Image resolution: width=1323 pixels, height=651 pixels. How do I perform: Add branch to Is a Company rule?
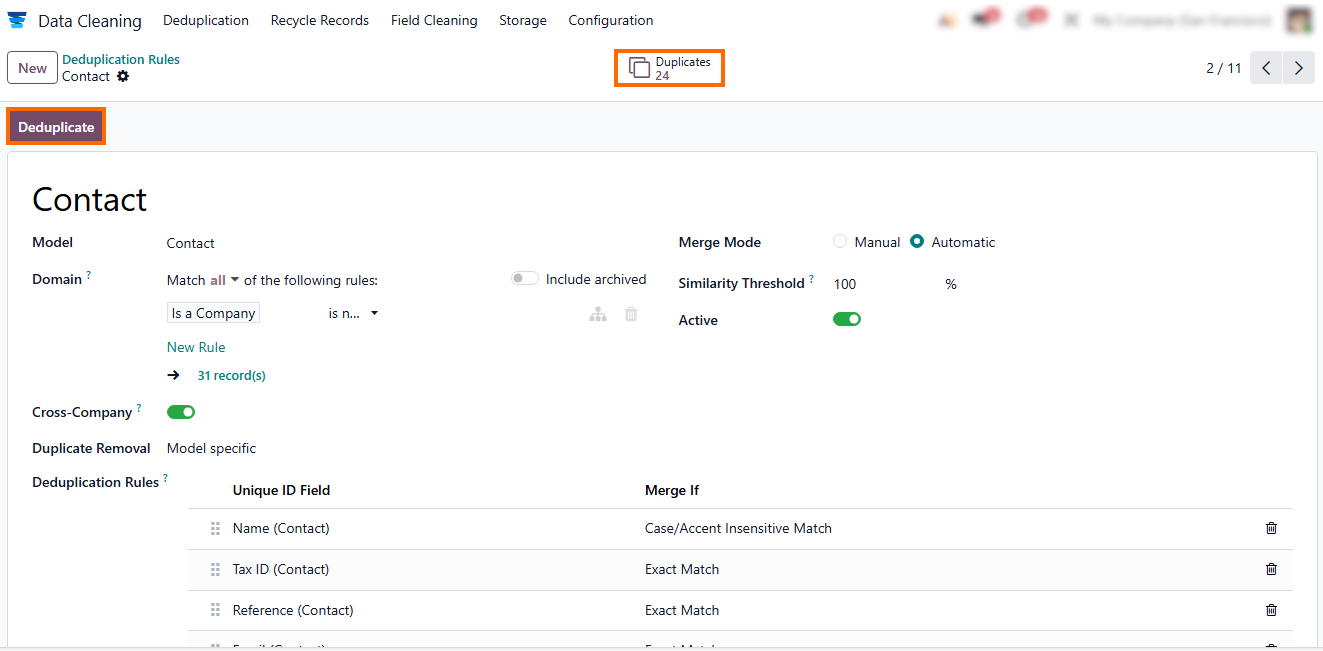click(598, 314)
